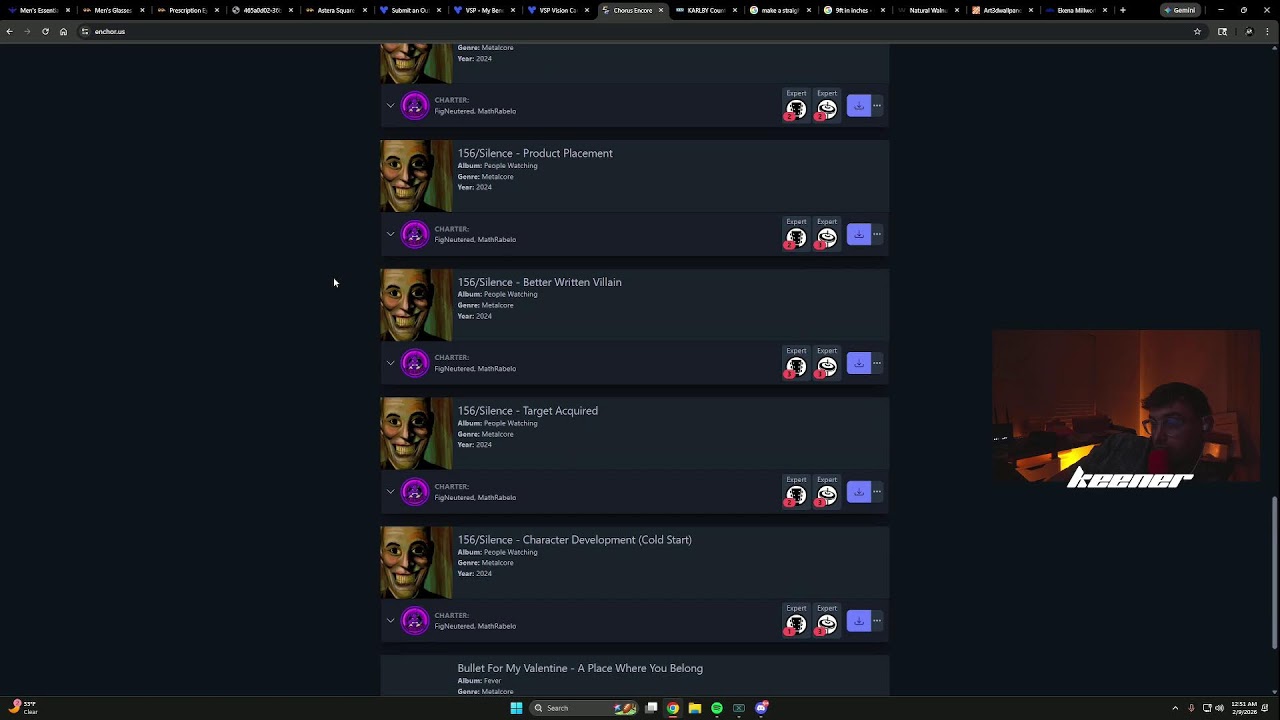Viewport: 1280px width, 720px height.
Task: Go back to the previous page
Action: click(x=9, y=31)
